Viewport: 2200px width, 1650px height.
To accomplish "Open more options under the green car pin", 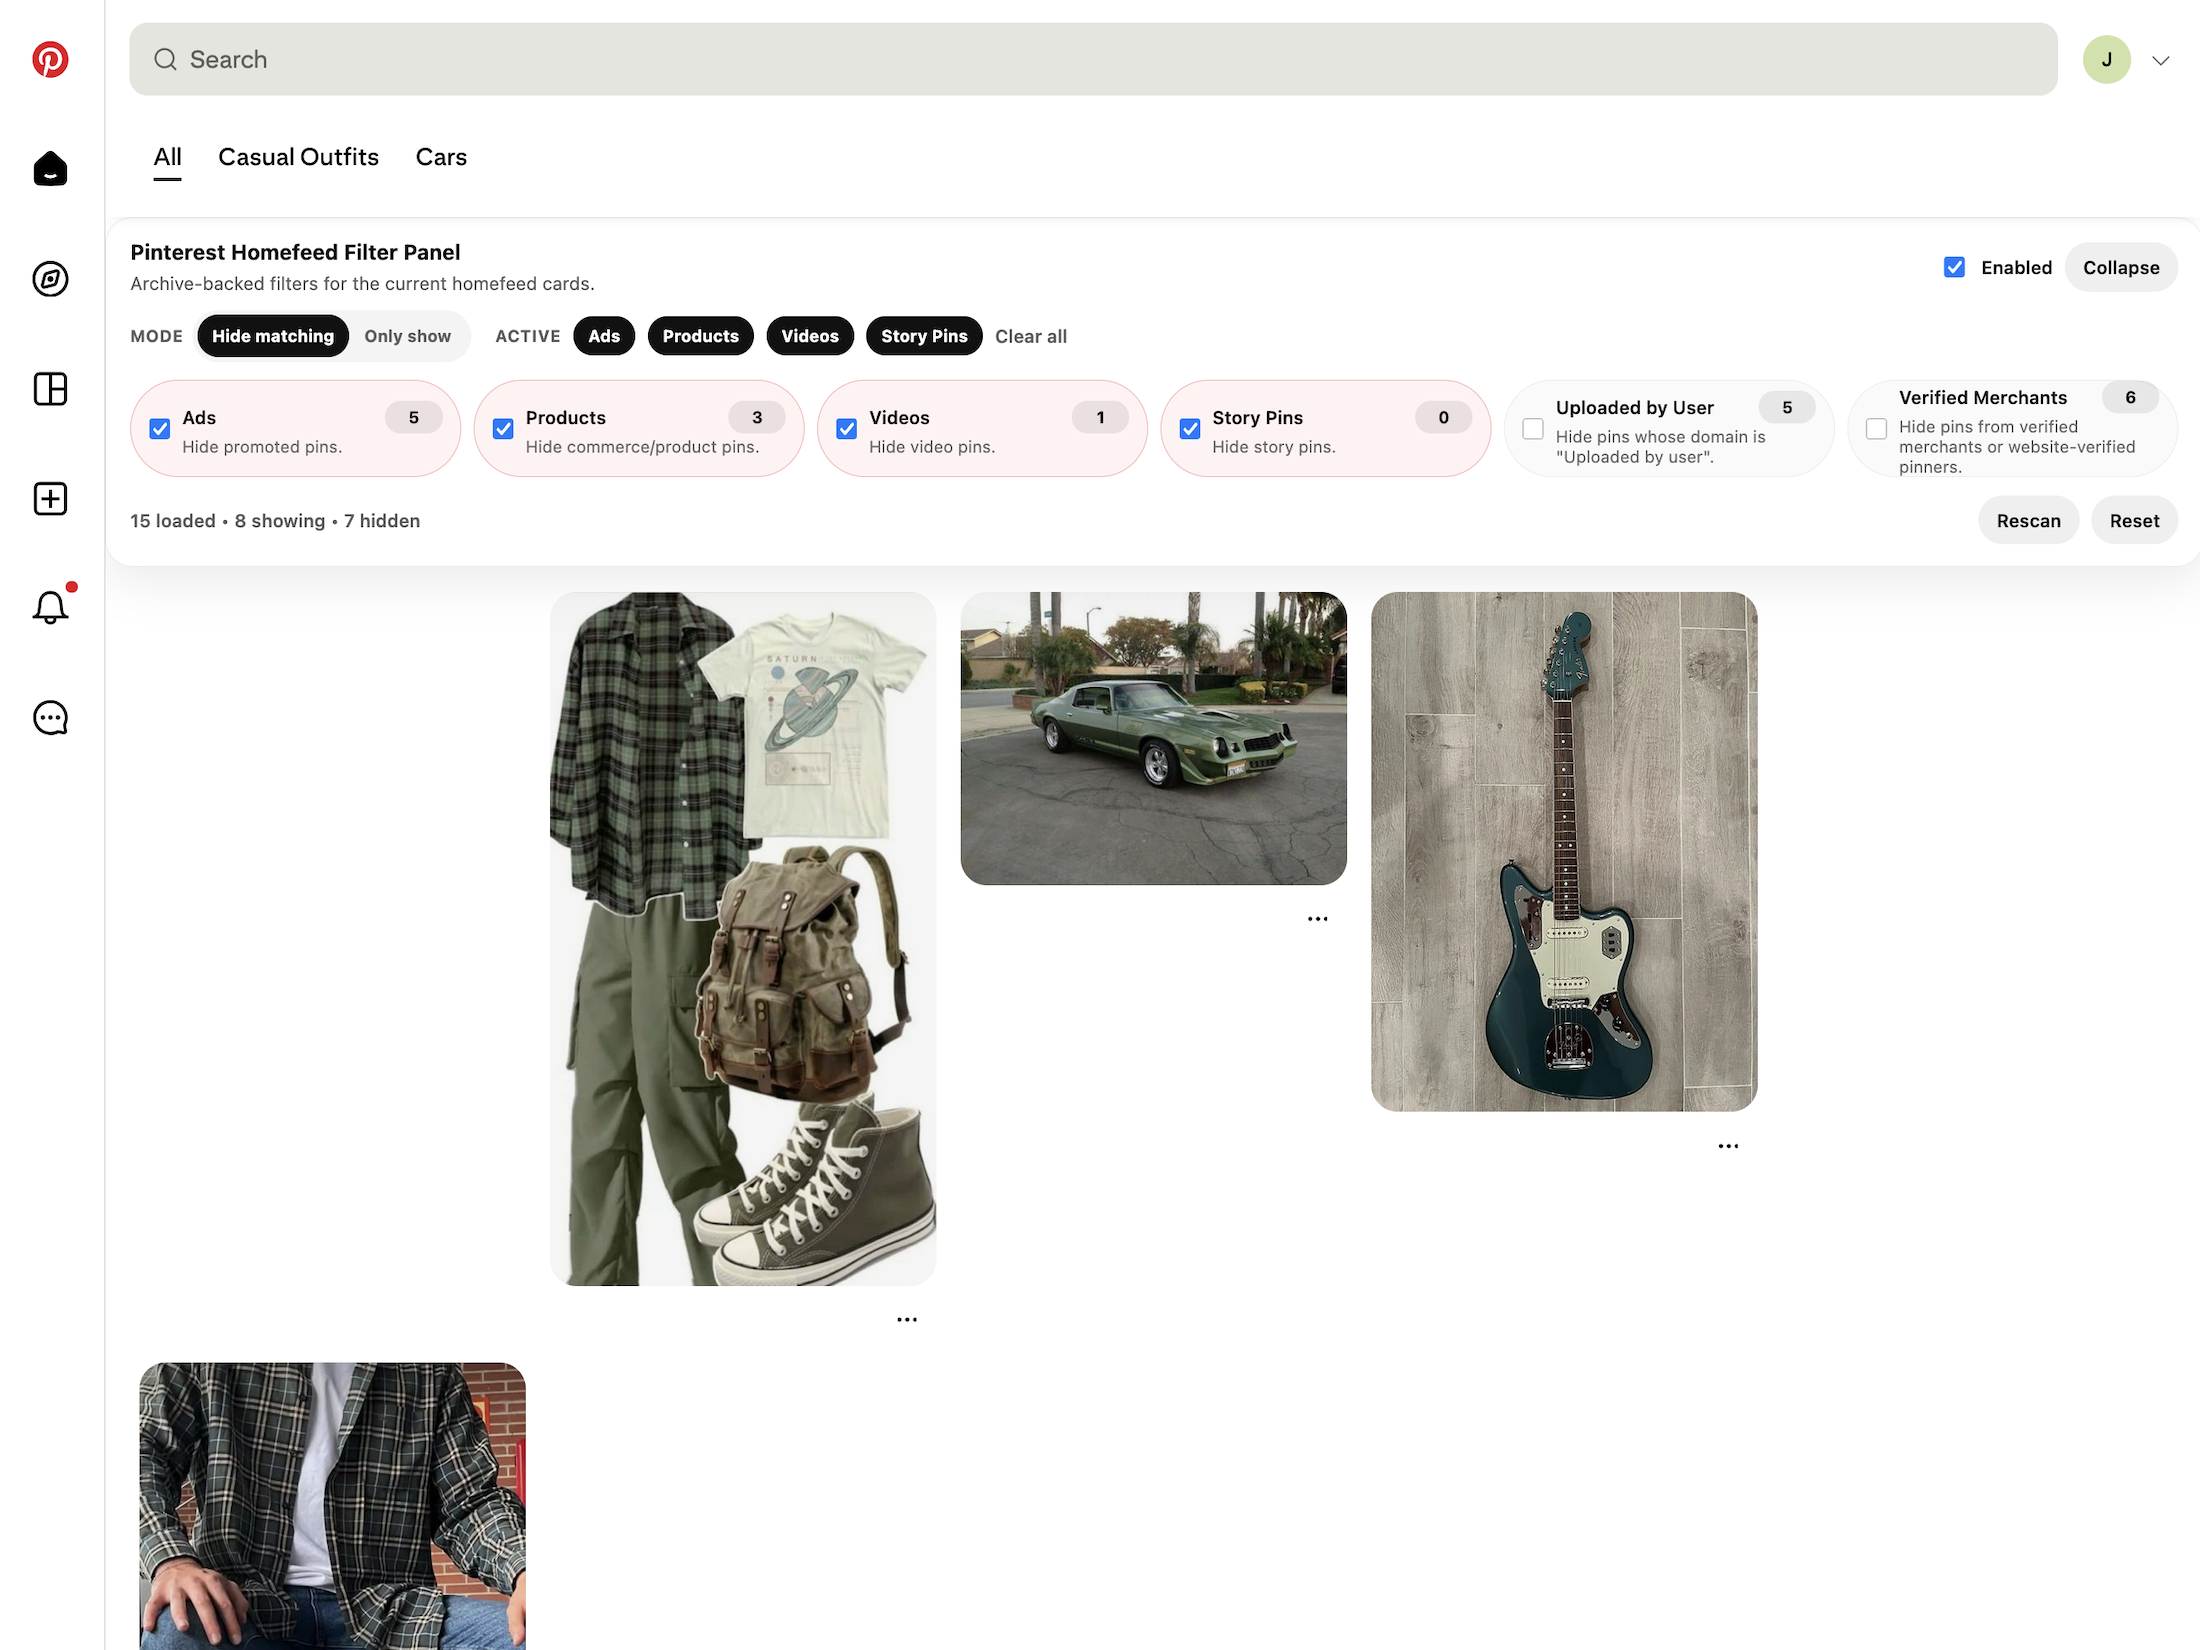I will 1317,919.
